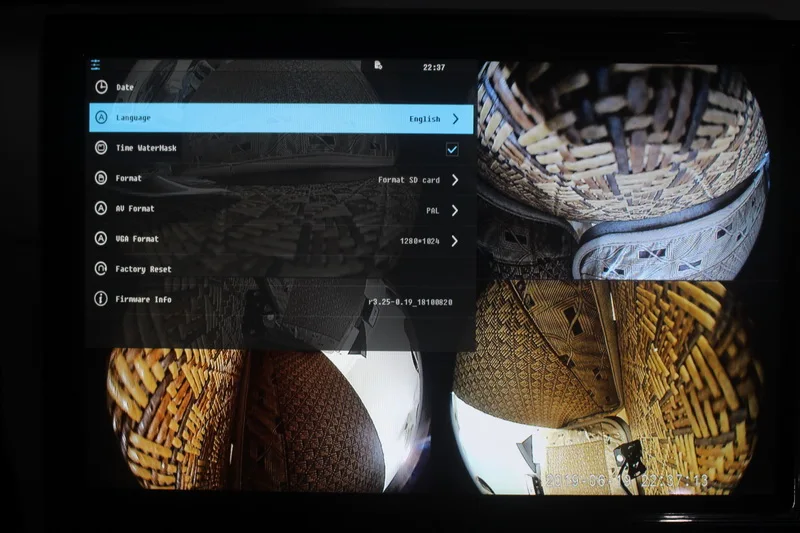Click the Language row's letter icon
This screenshot has width=800, height=533.
tap(101, 117)
